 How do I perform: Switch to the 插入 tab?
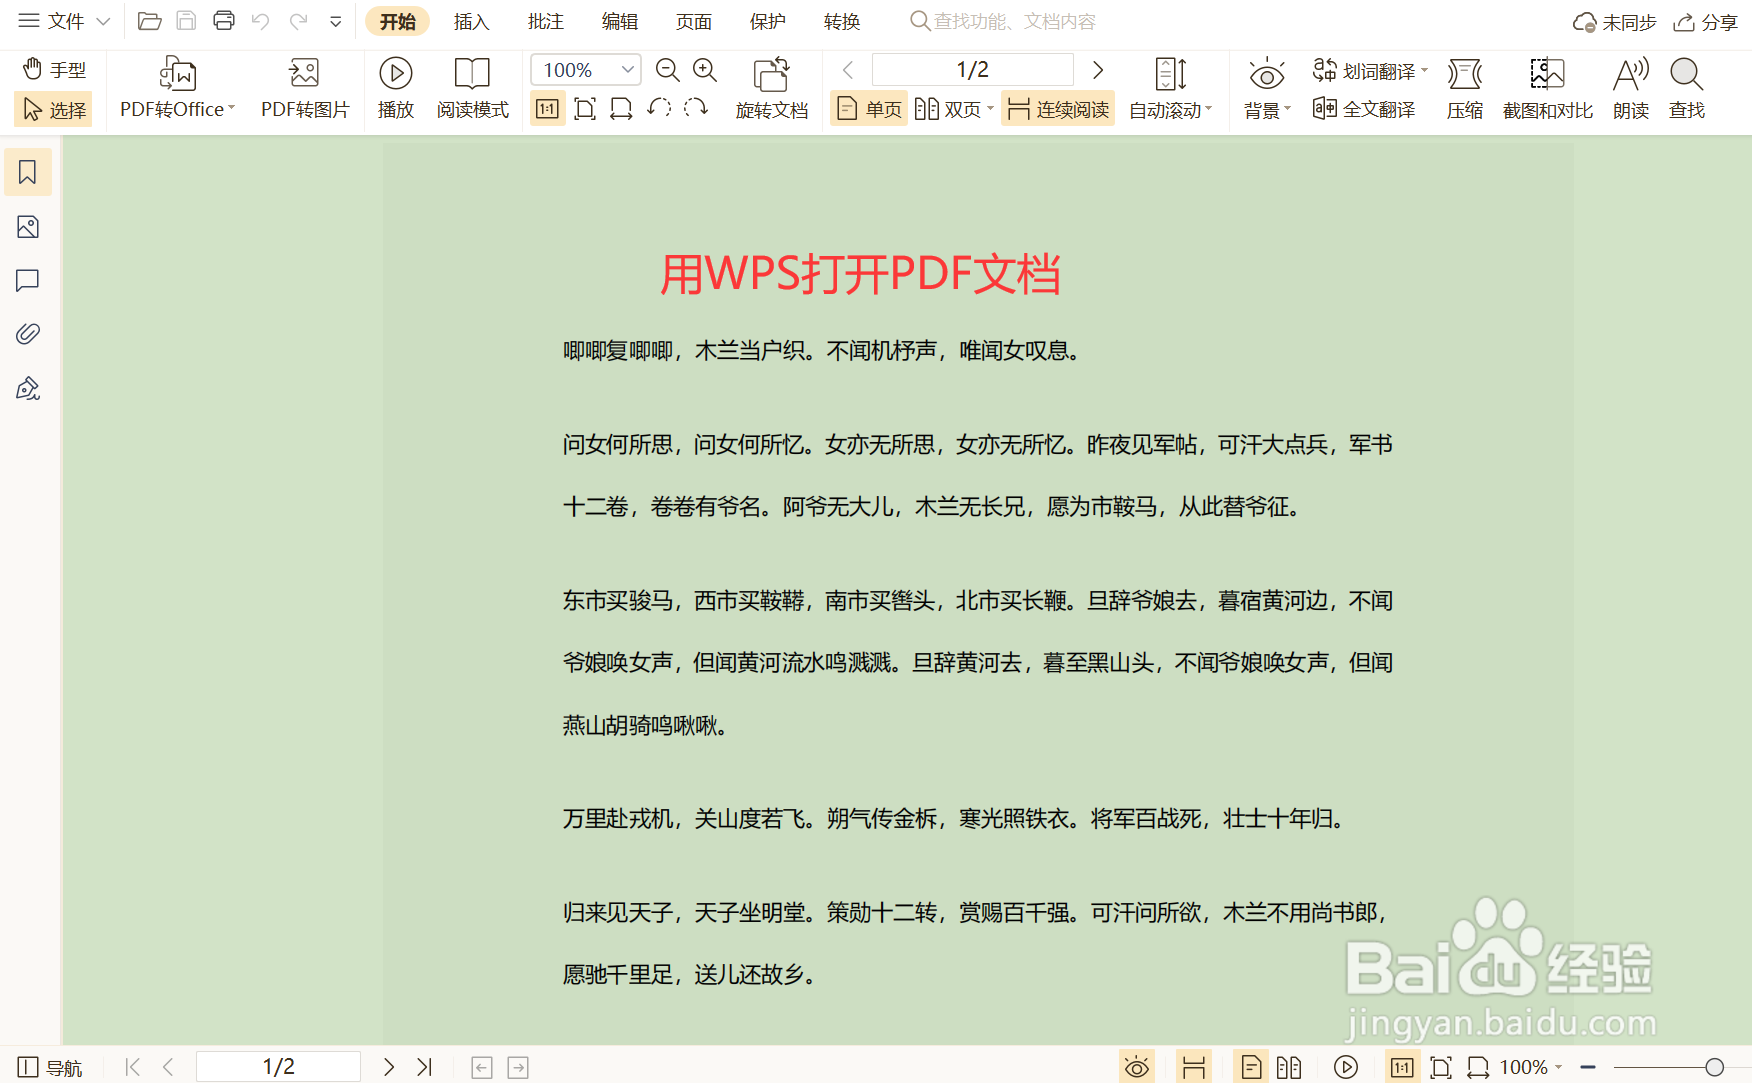click(x=471, y=21)
